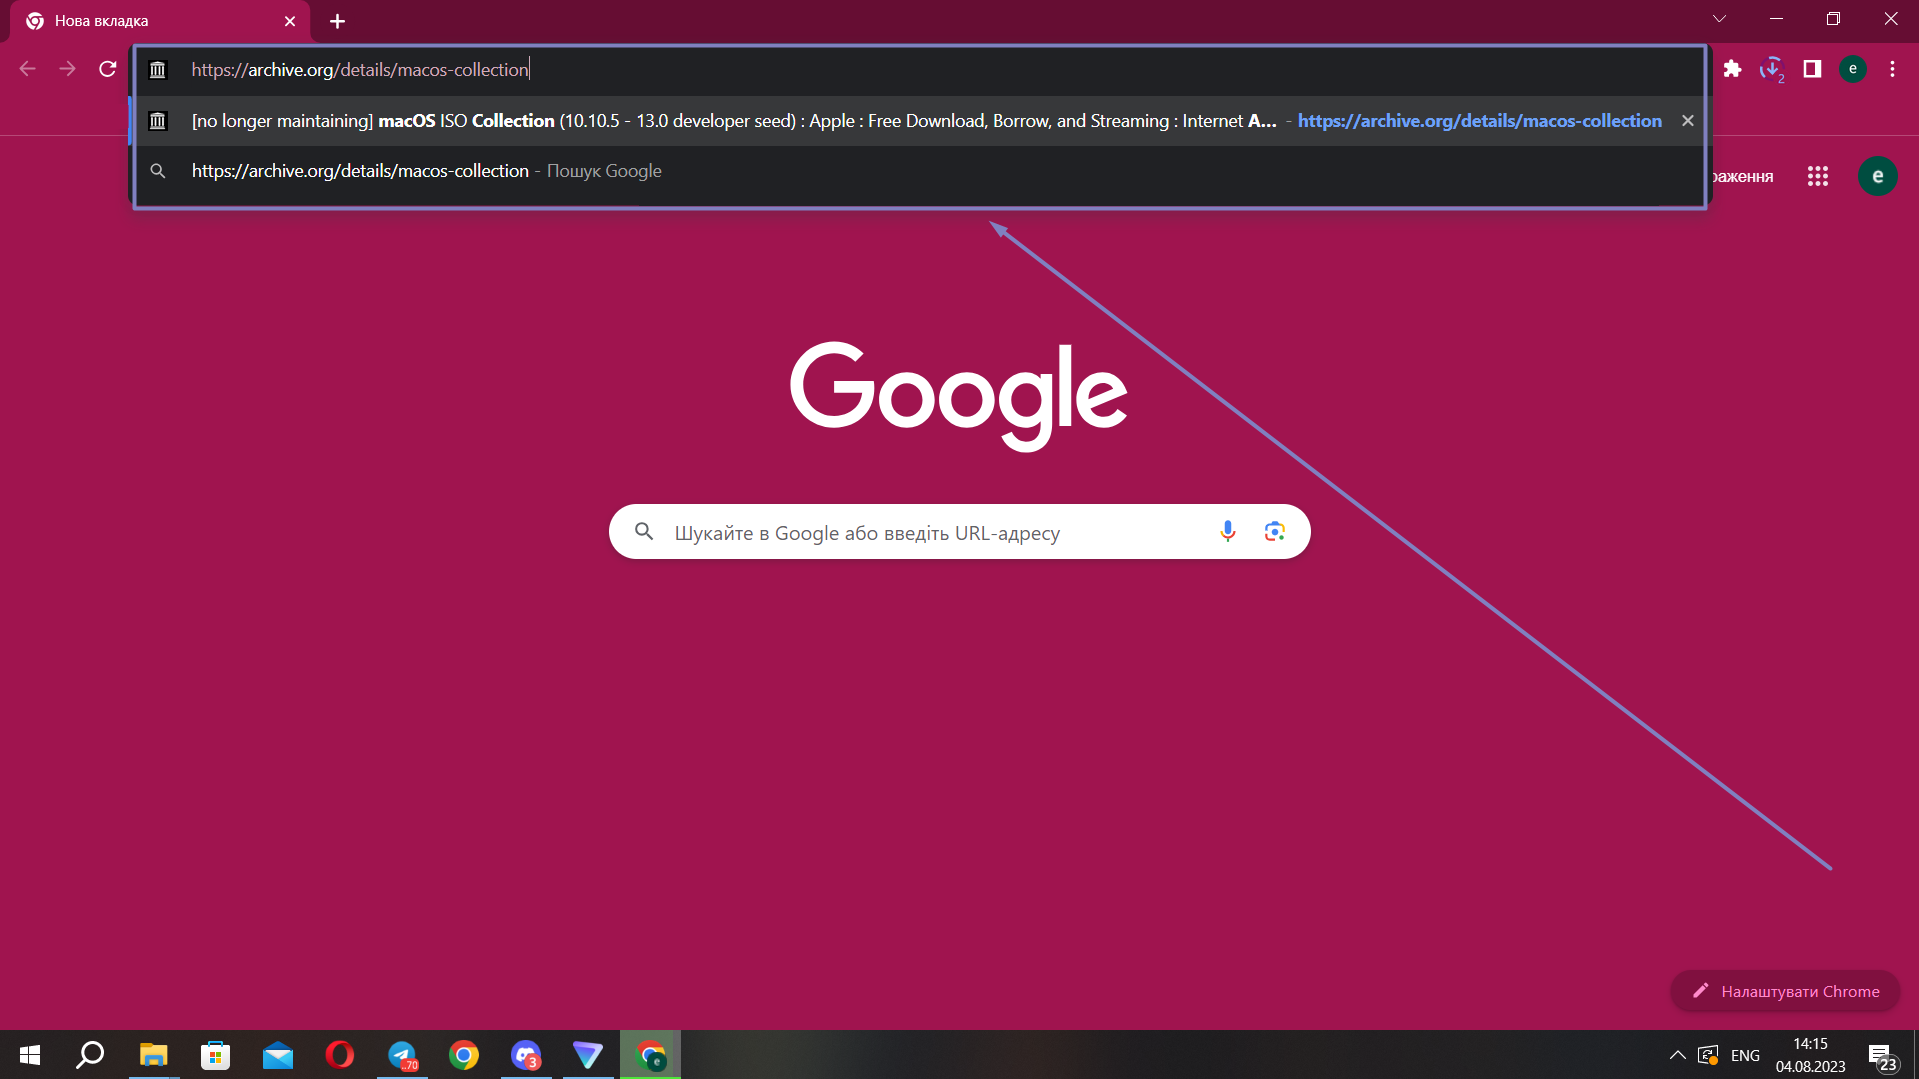The height and width of the screenshot is (1079, 1919).
Task: Close the 'Нова вкладка' tab
Action: pos(290,21)
